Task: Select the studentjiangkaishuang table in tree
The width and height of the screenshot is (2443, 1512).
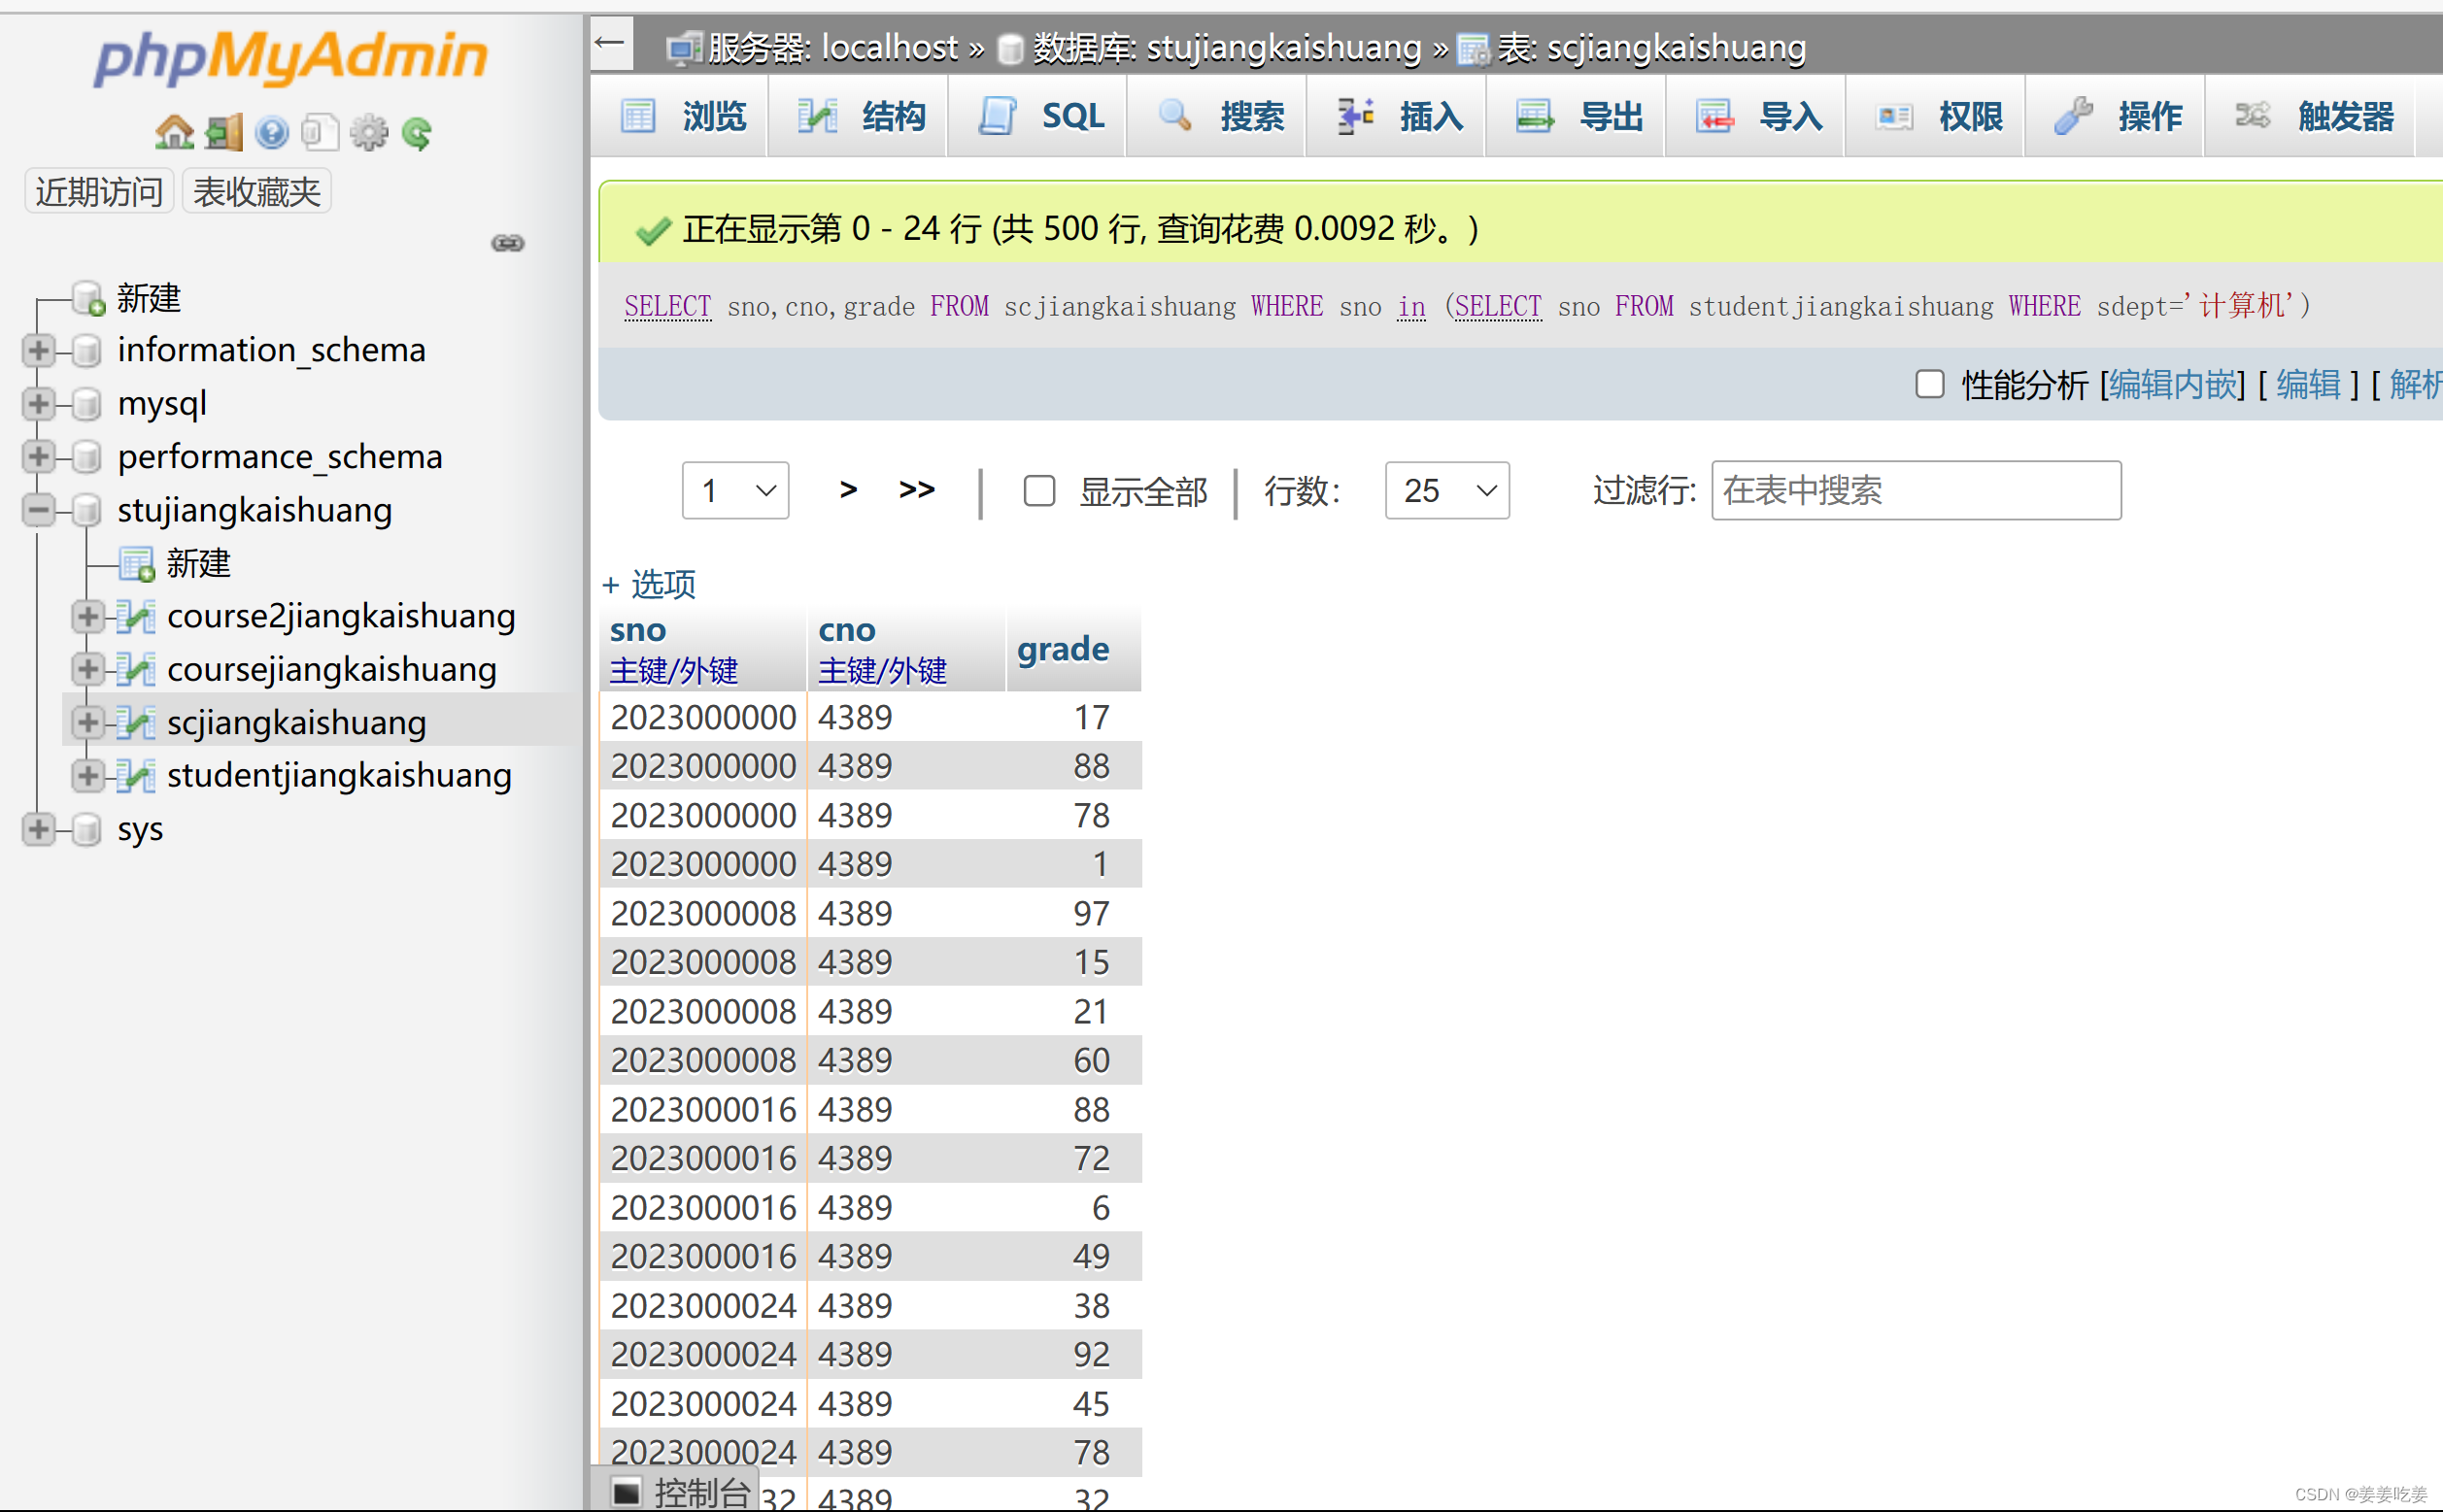Action: (339, 775)
